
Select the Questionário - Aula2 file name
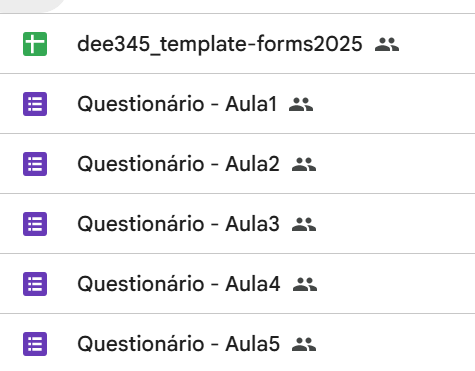pyautogui.click(x=178, y=164)
